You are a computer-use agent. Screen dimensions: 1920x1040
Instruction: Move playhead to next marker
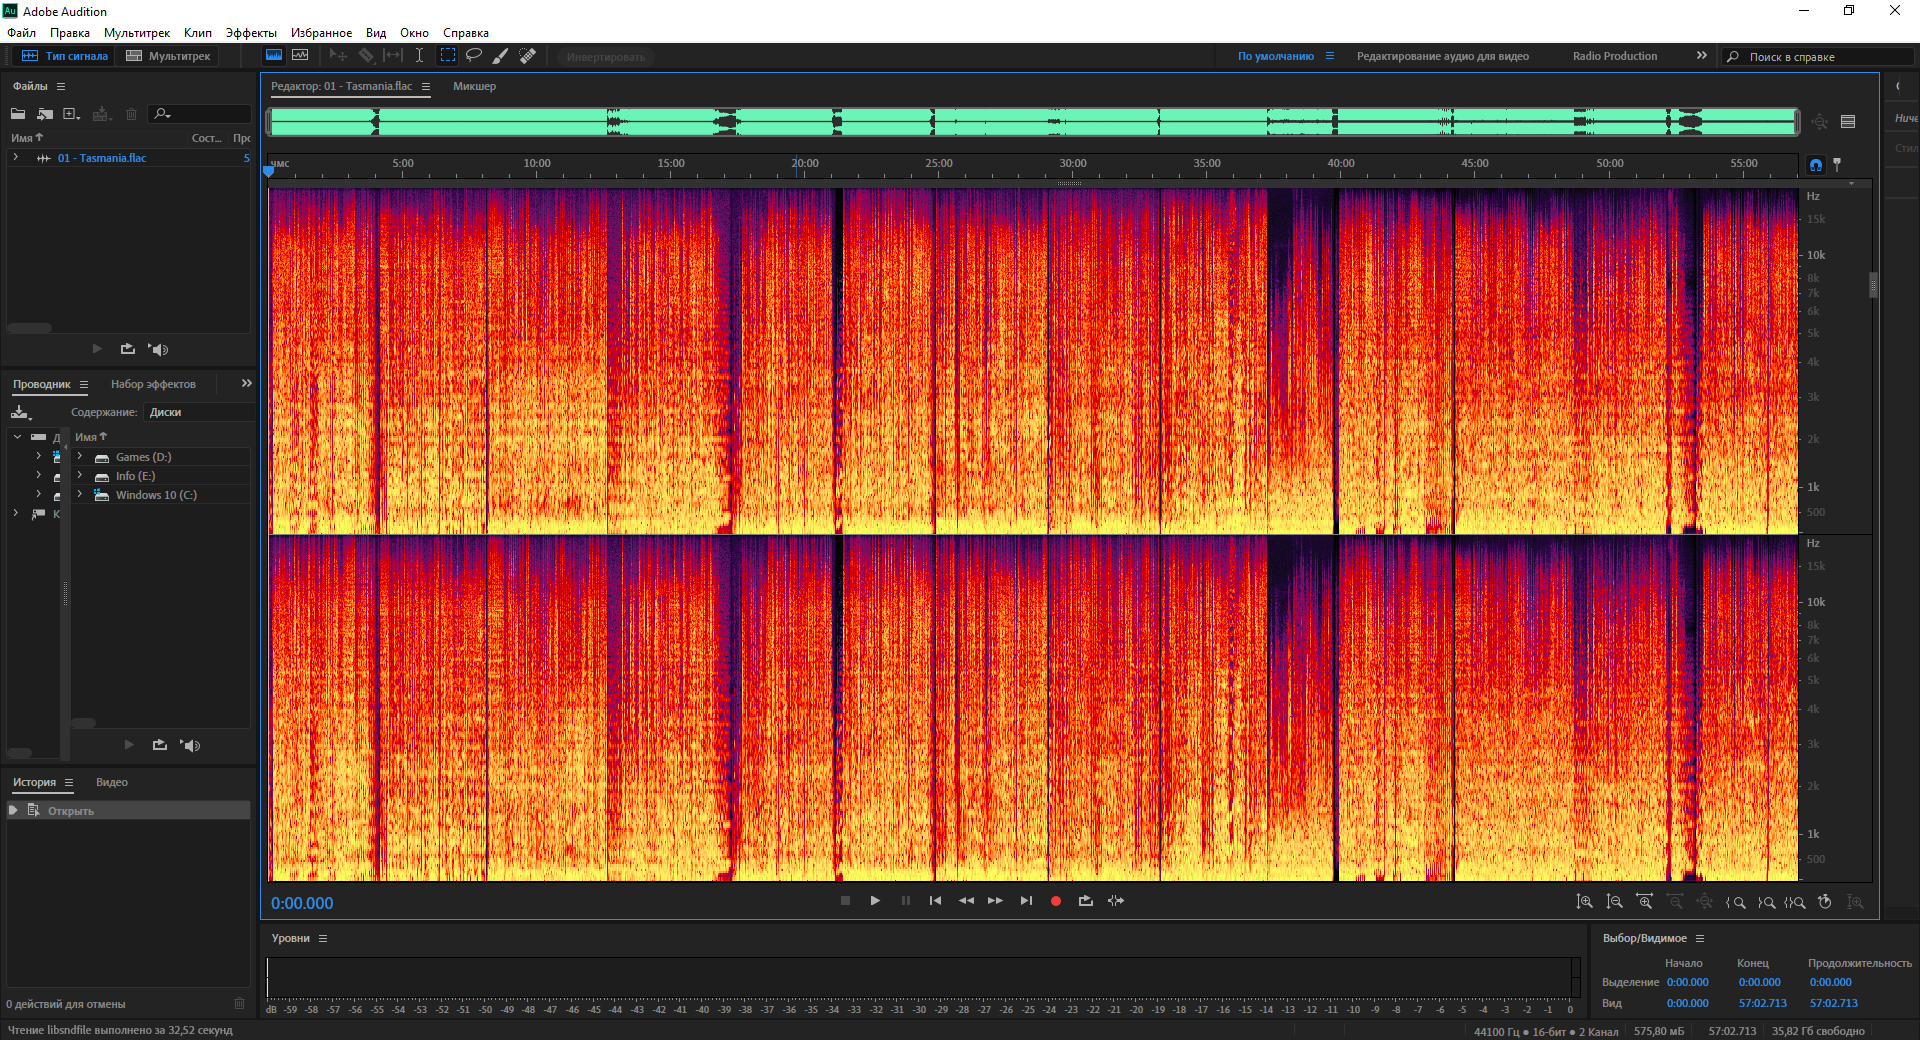pyautogui.click(x=1026, y=901)
